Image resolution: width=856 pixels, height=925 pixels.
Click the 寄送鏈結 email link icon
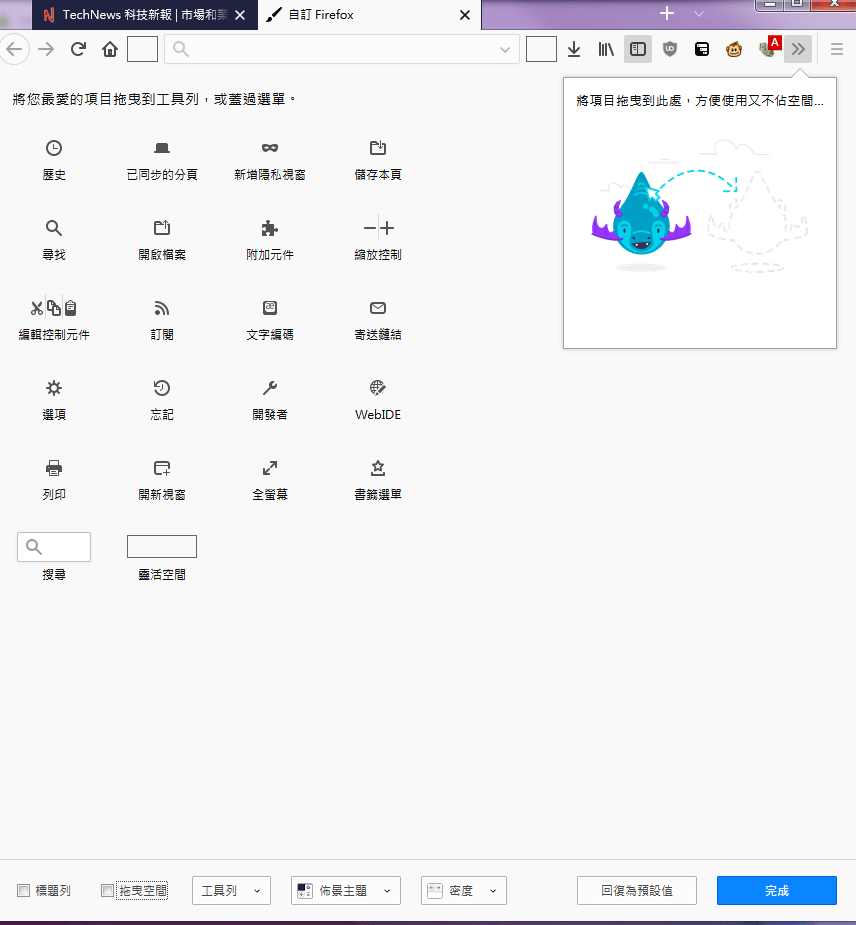[378, 308]
